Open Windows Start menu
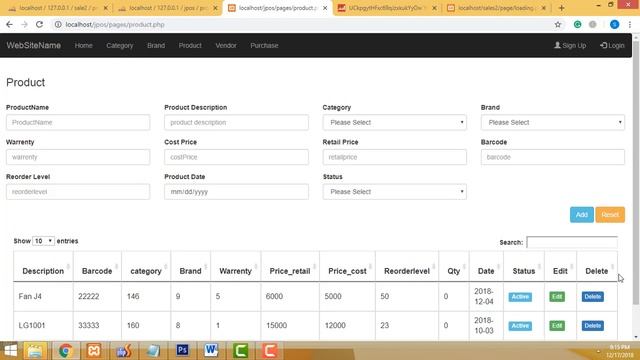Screen dimensions: 640x360 coord(10,351)
